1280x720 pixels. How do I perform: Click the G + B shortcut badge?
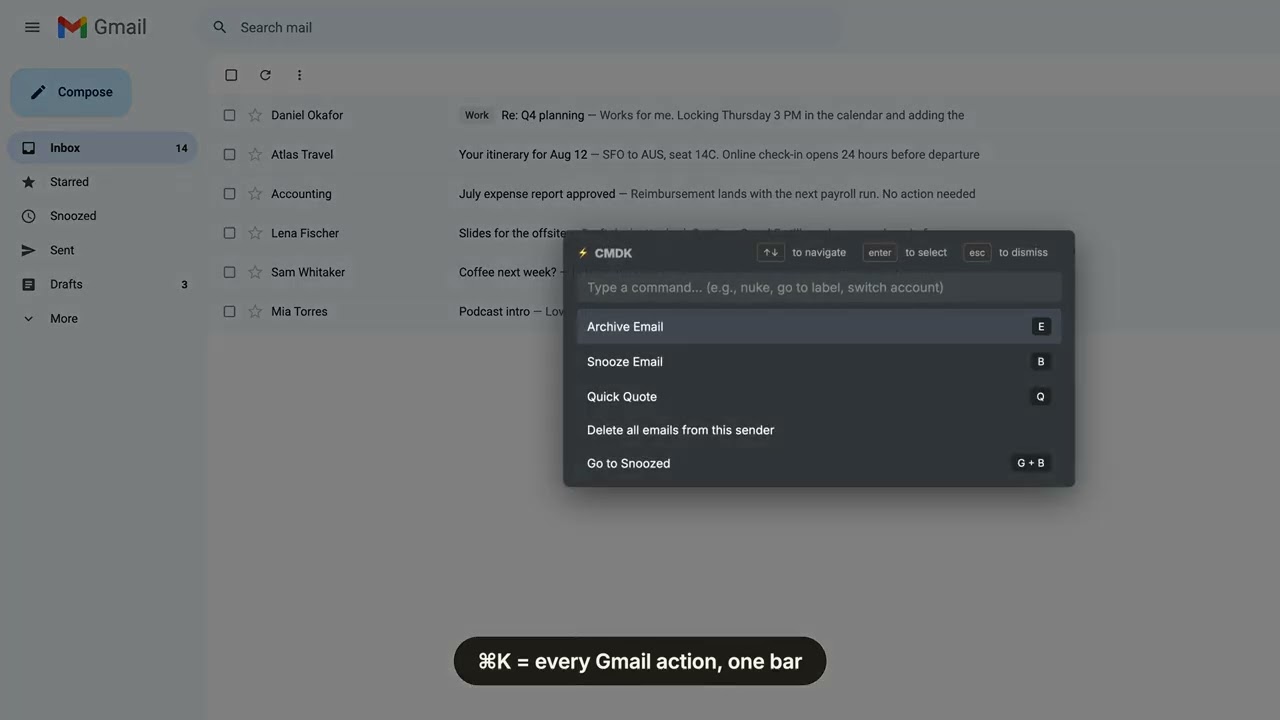pos(1031,463)
